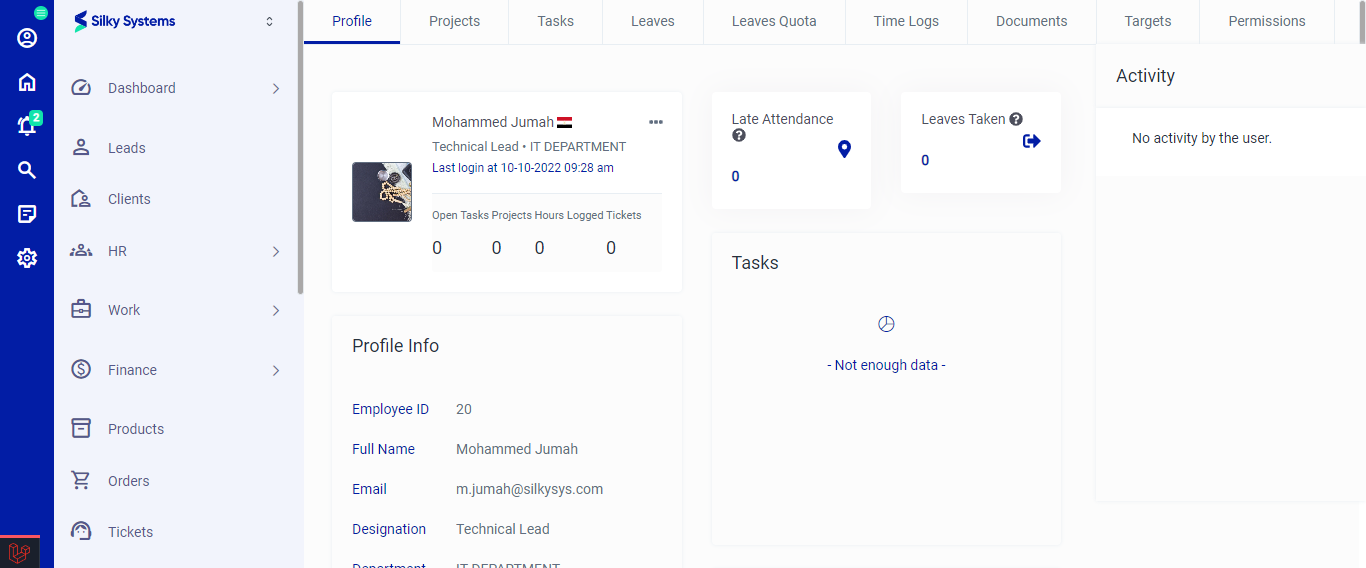Expand the HR sidebar menu
Image resolution: width=1366 pixels, height=568 pixels.
(x=276, y=252)
